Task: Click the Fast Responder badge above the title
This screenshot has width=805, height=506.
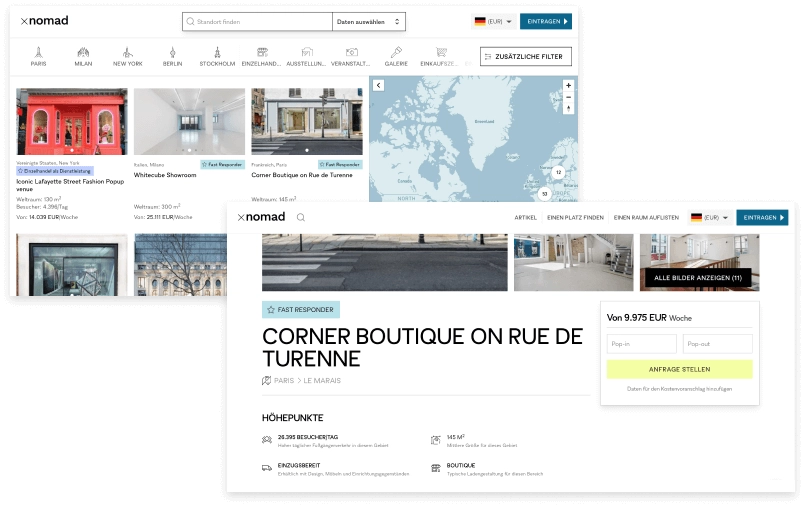Action: tap(301, 309)
